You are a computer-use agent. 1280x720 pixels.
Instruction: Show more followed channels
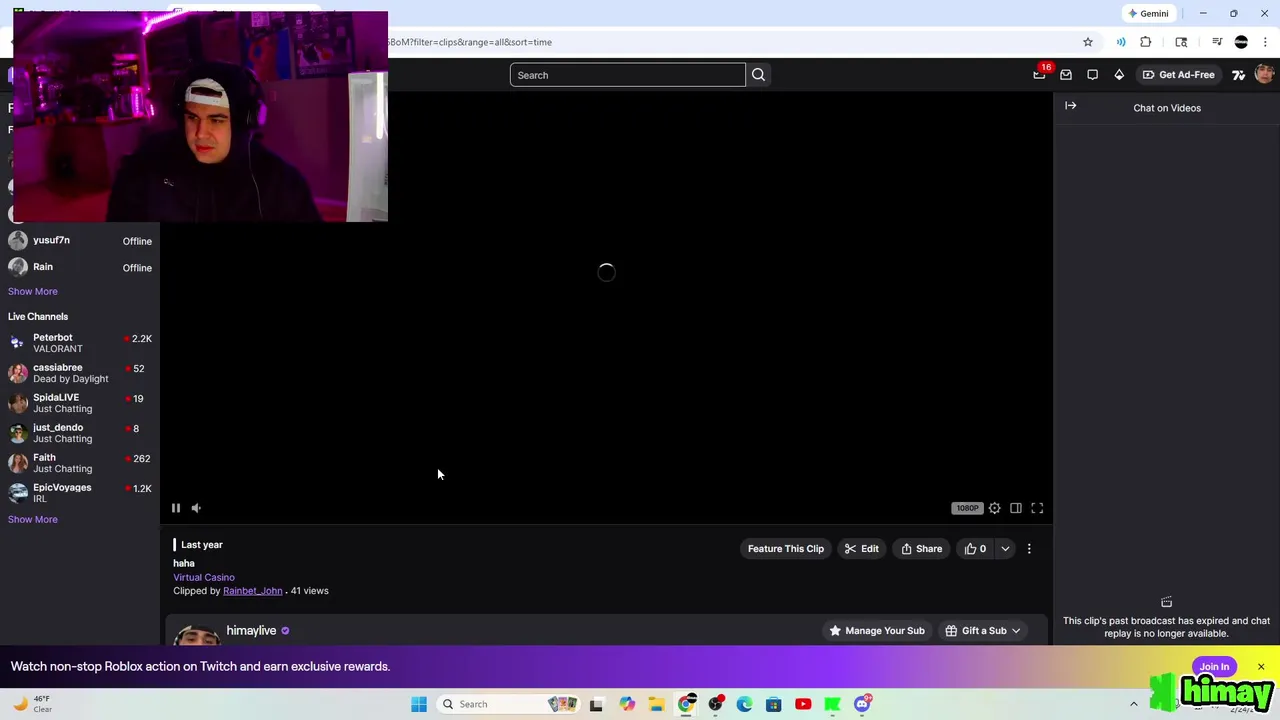(x=33, y=291)
